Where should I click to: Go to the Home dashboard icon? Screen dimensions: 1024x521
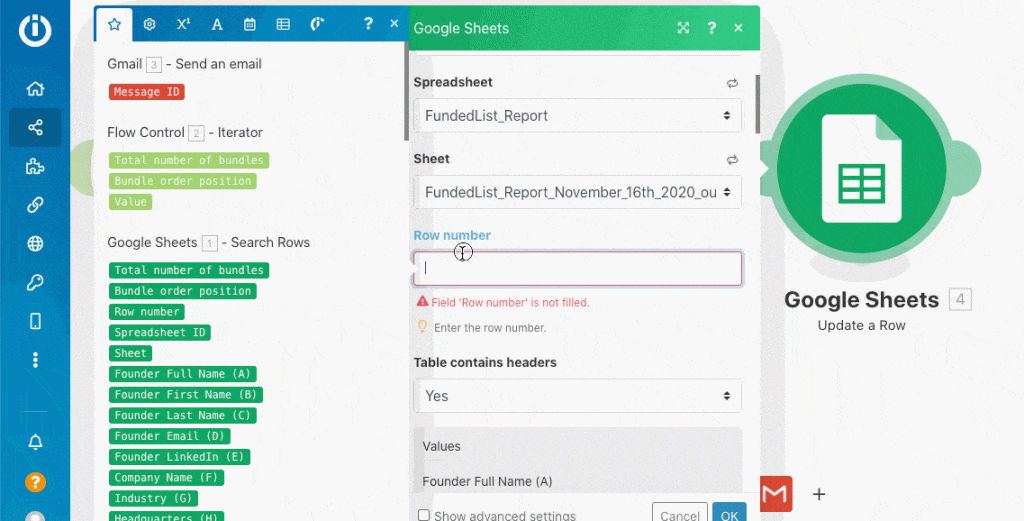tap(35, 89)
